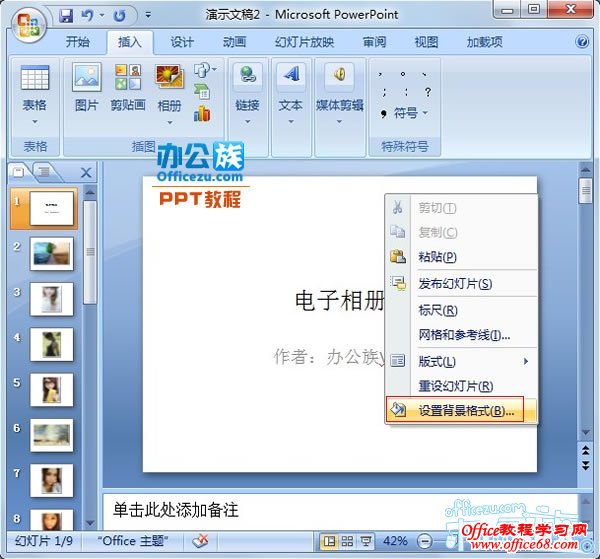Switch to the 审阅 ribbon tab

375,42
